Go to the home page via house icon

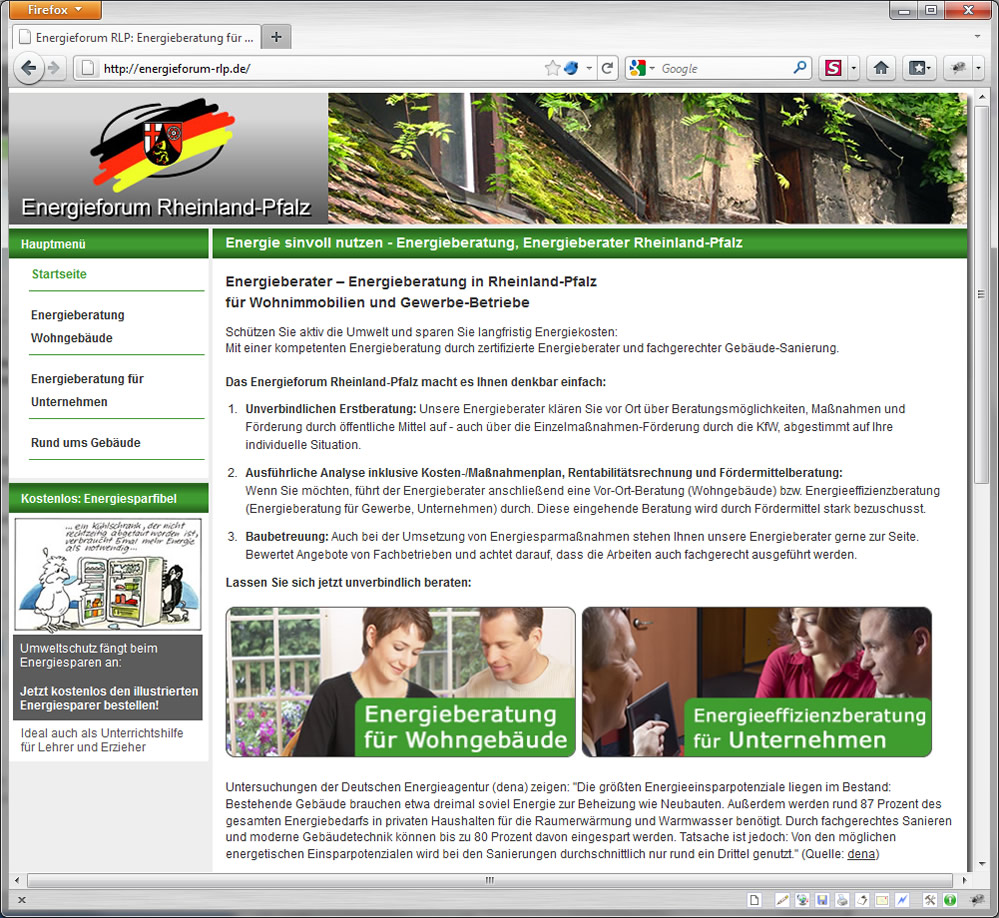pos(881,68)
